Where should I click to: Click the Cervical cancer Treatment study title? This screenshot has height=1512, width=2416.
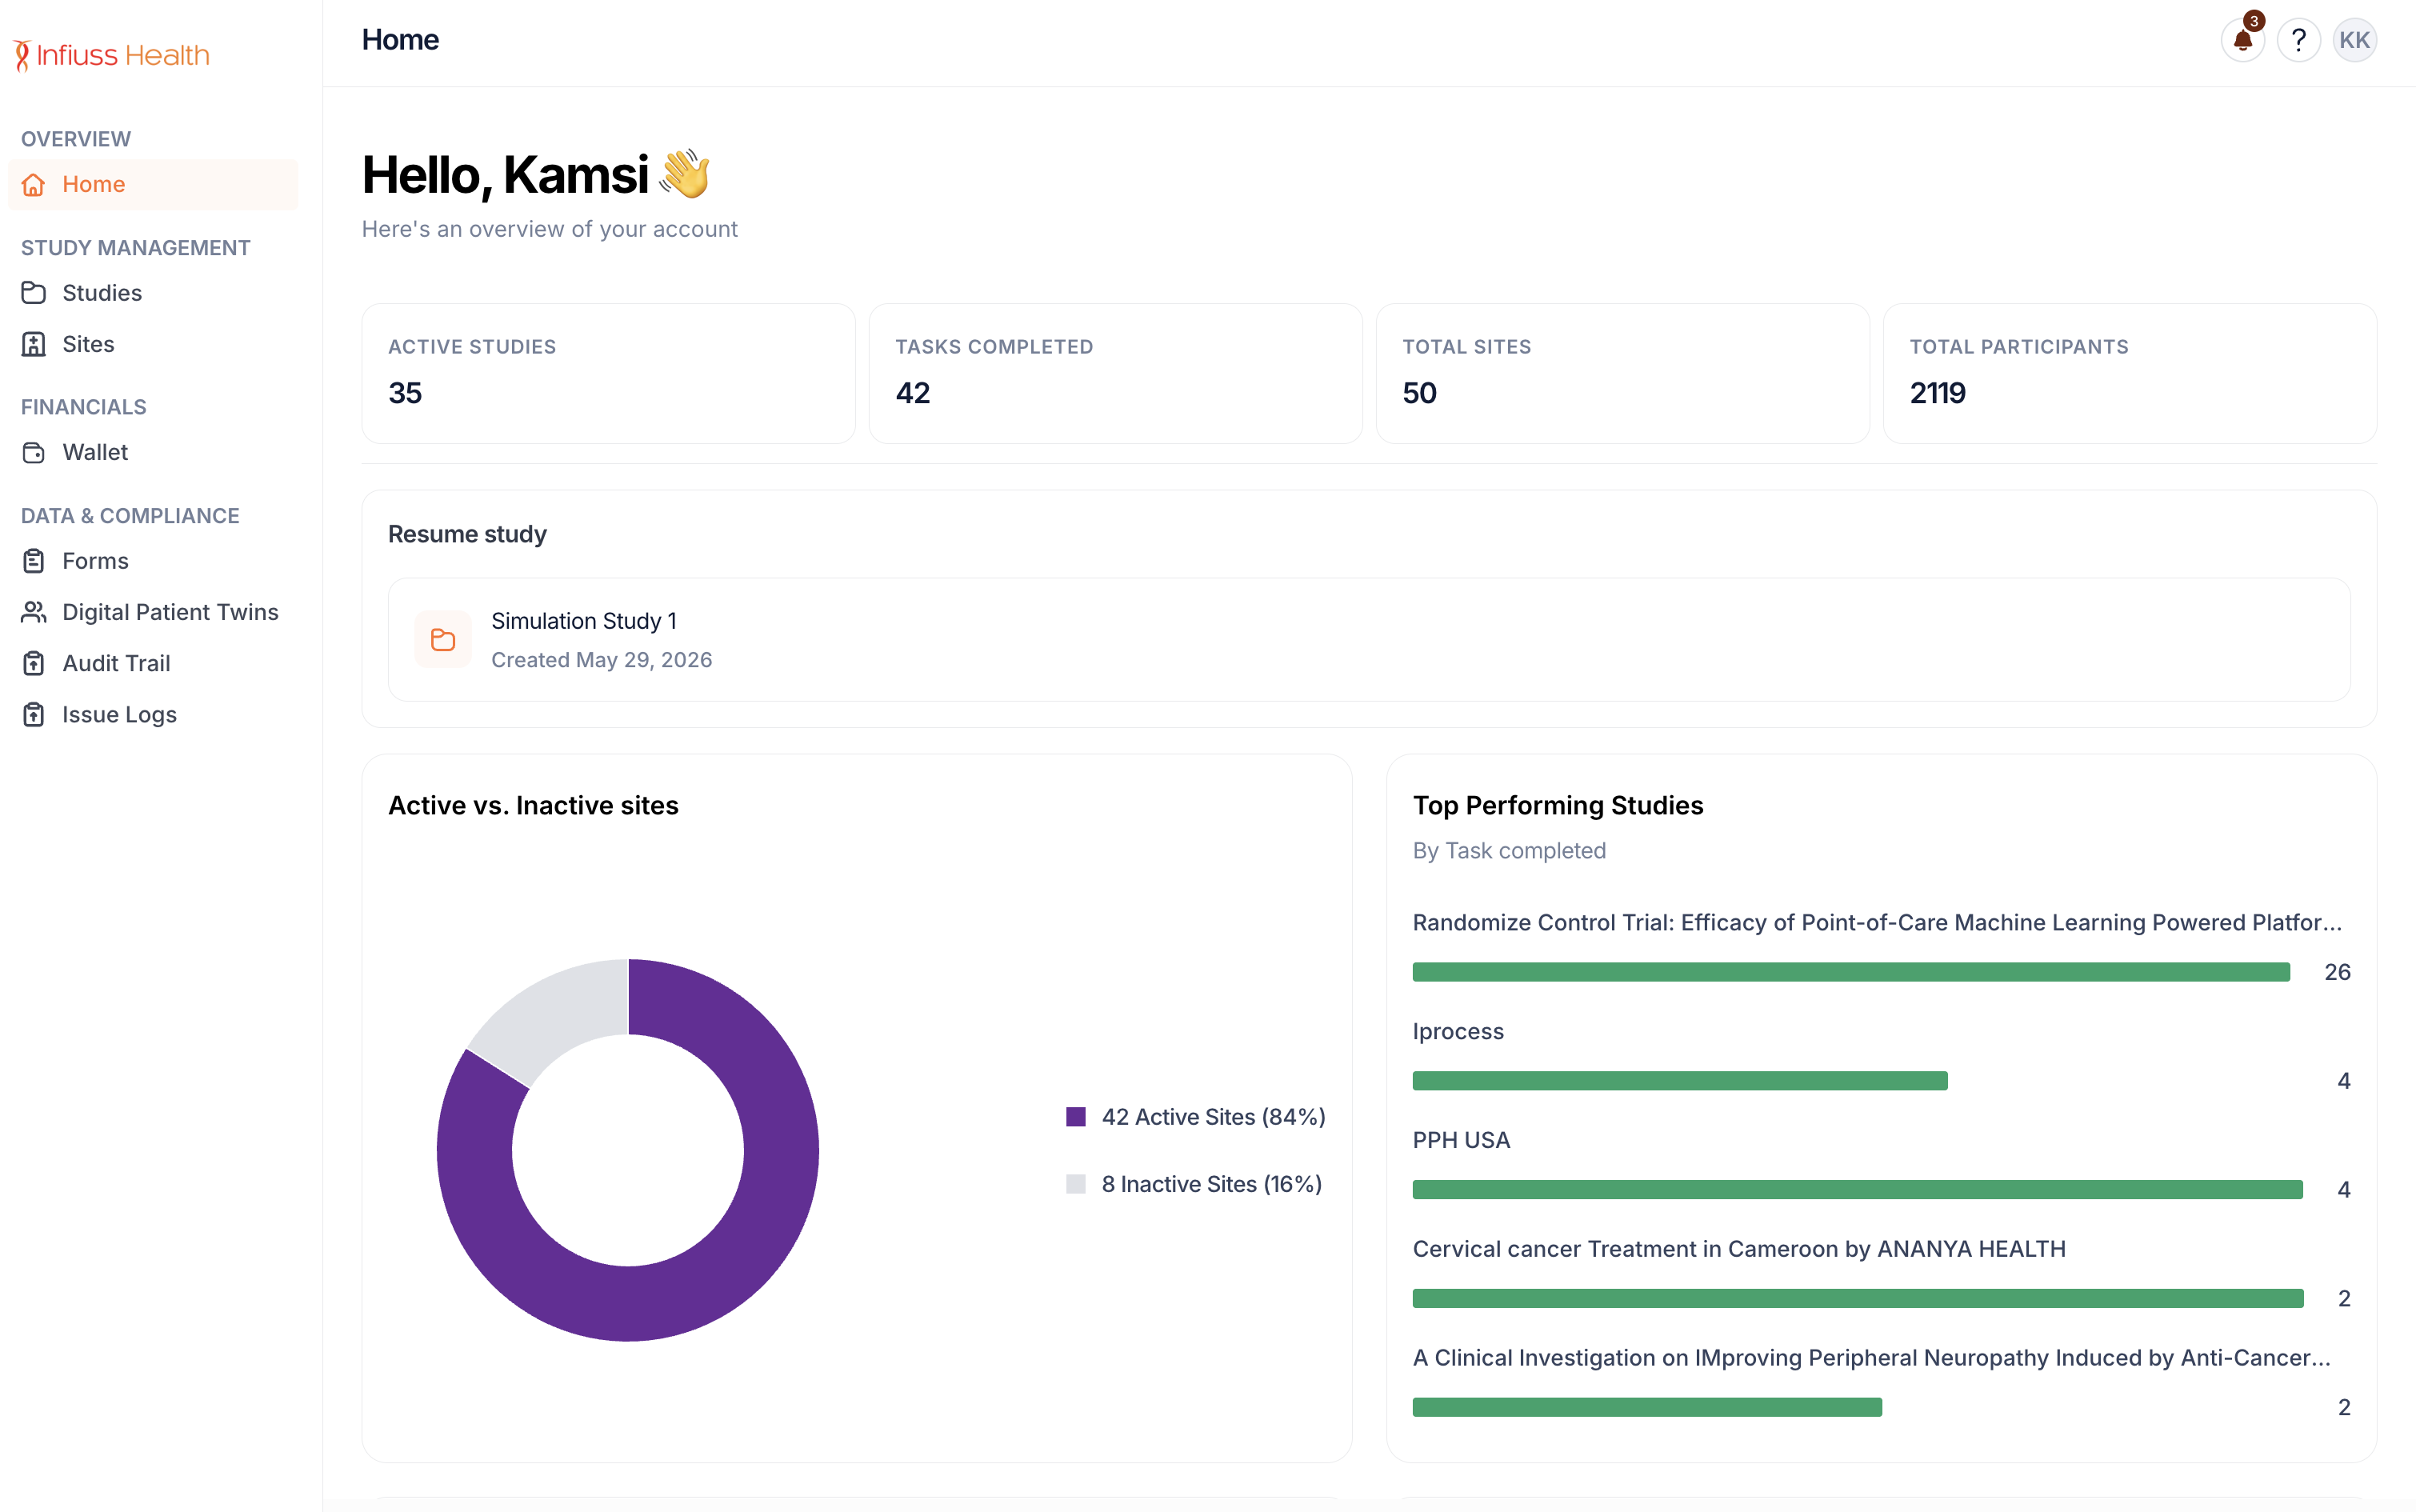point(1739,1249)
